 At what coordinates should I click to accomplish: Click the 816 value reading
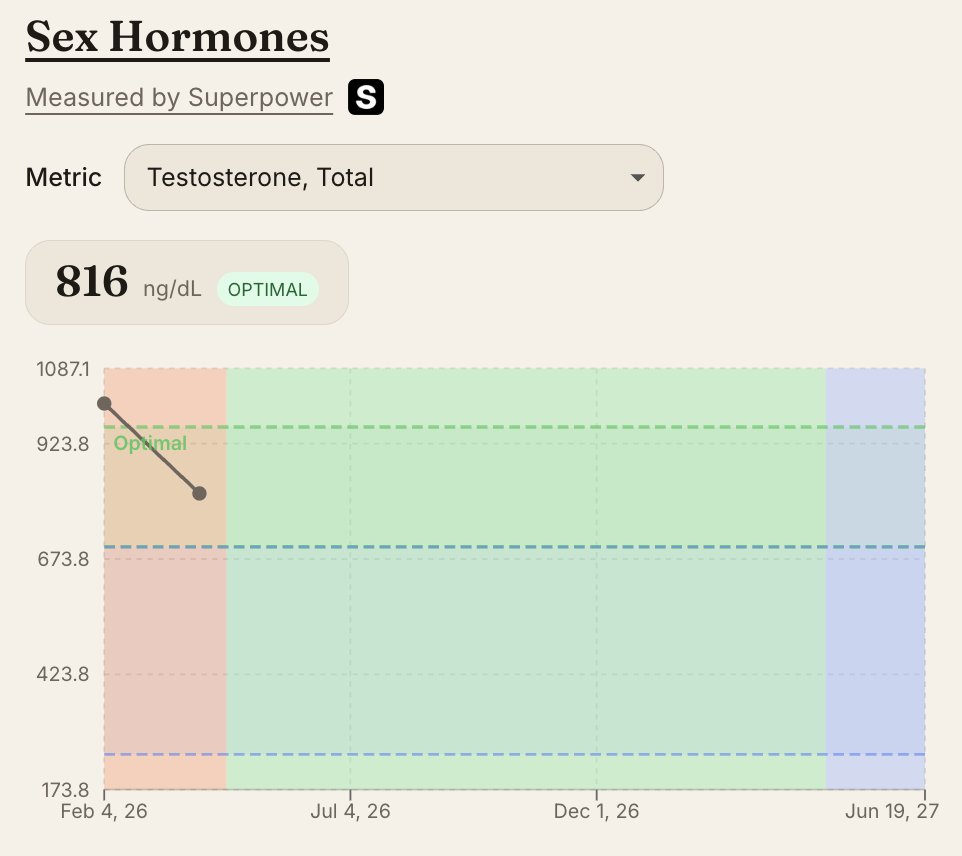[92, 282]
